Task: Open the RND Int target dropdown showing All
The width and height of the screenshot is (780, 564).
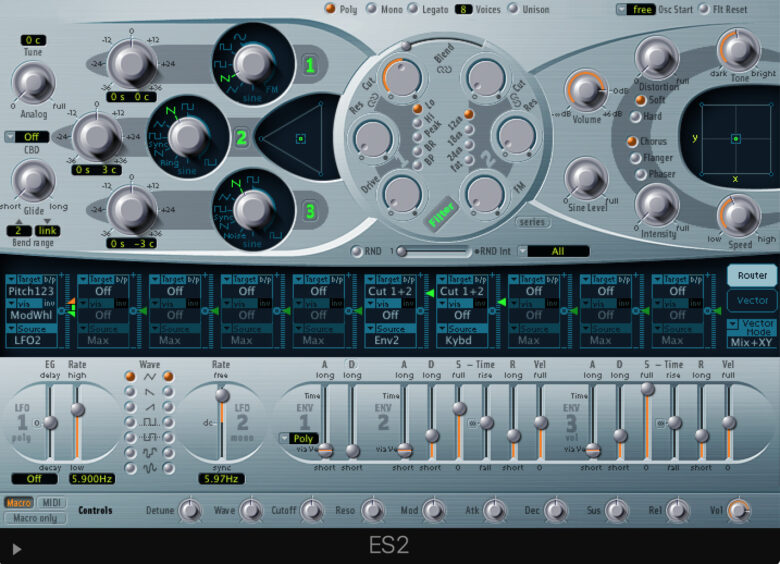Action: click(x=553, y=251)
